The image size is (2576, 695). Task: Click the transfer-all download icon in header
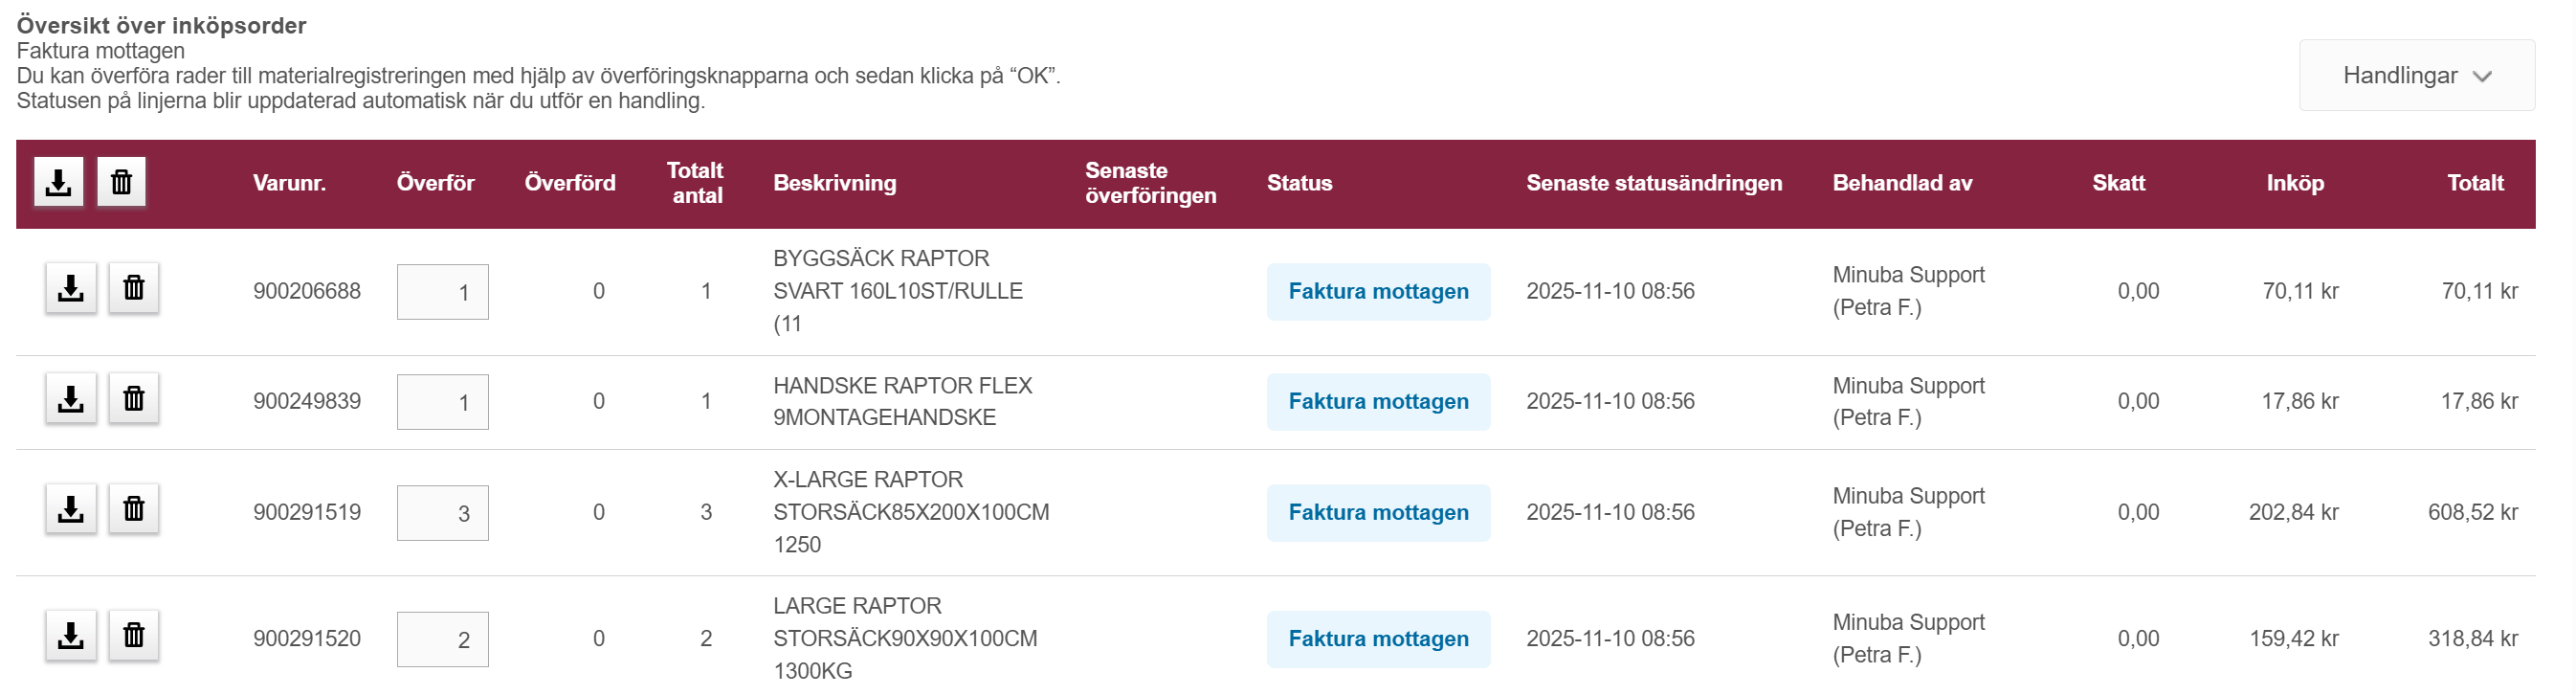[x=59, y=182]
